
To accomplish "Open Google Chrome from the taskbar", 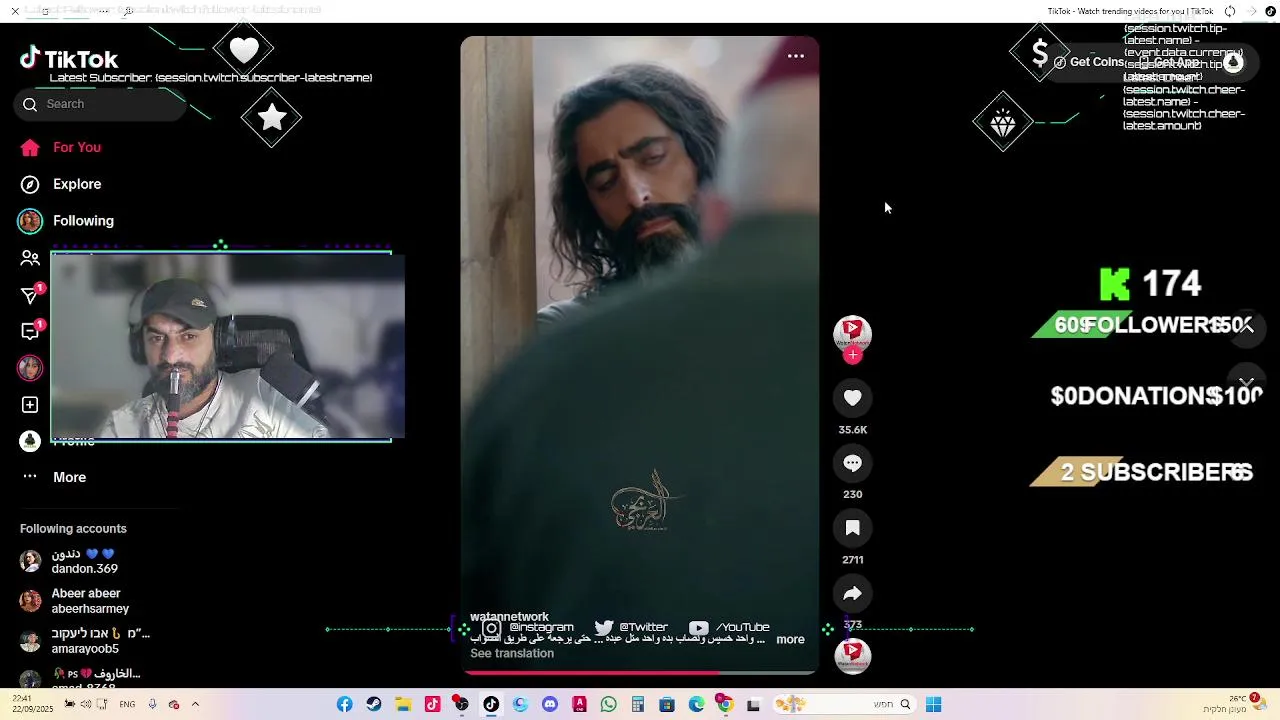I will [x=725, y=705].
